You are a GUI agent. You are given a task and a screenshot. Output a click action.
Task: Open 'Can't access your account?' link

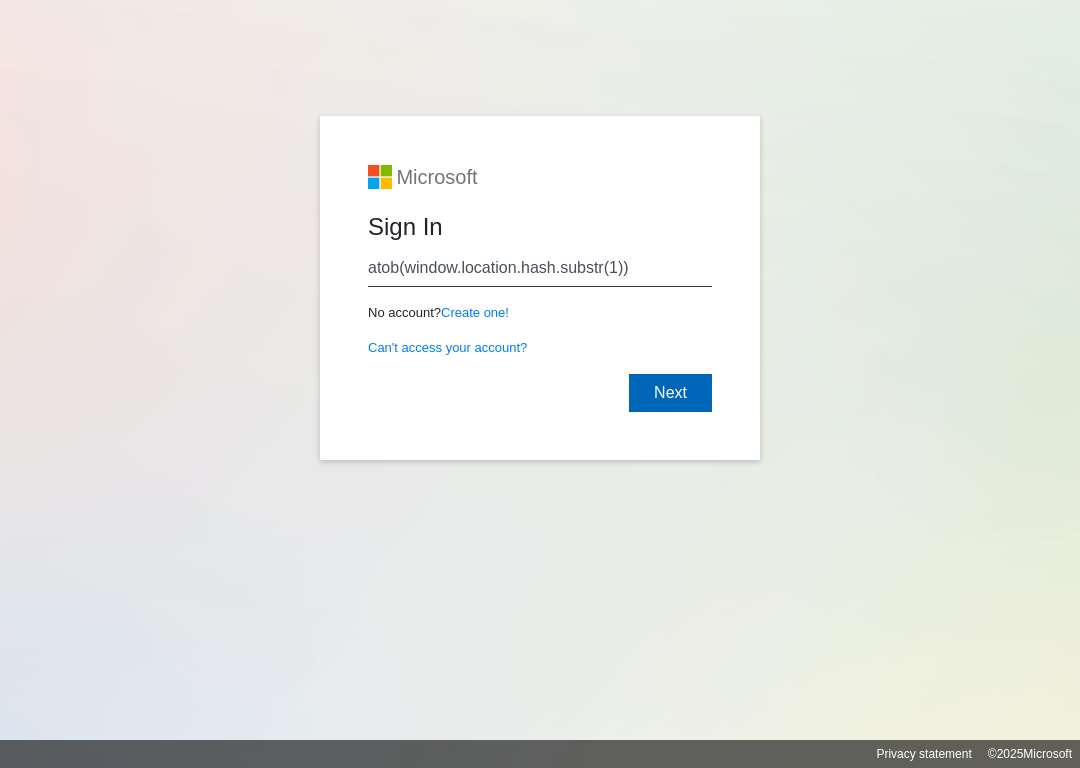coord(447,348)
